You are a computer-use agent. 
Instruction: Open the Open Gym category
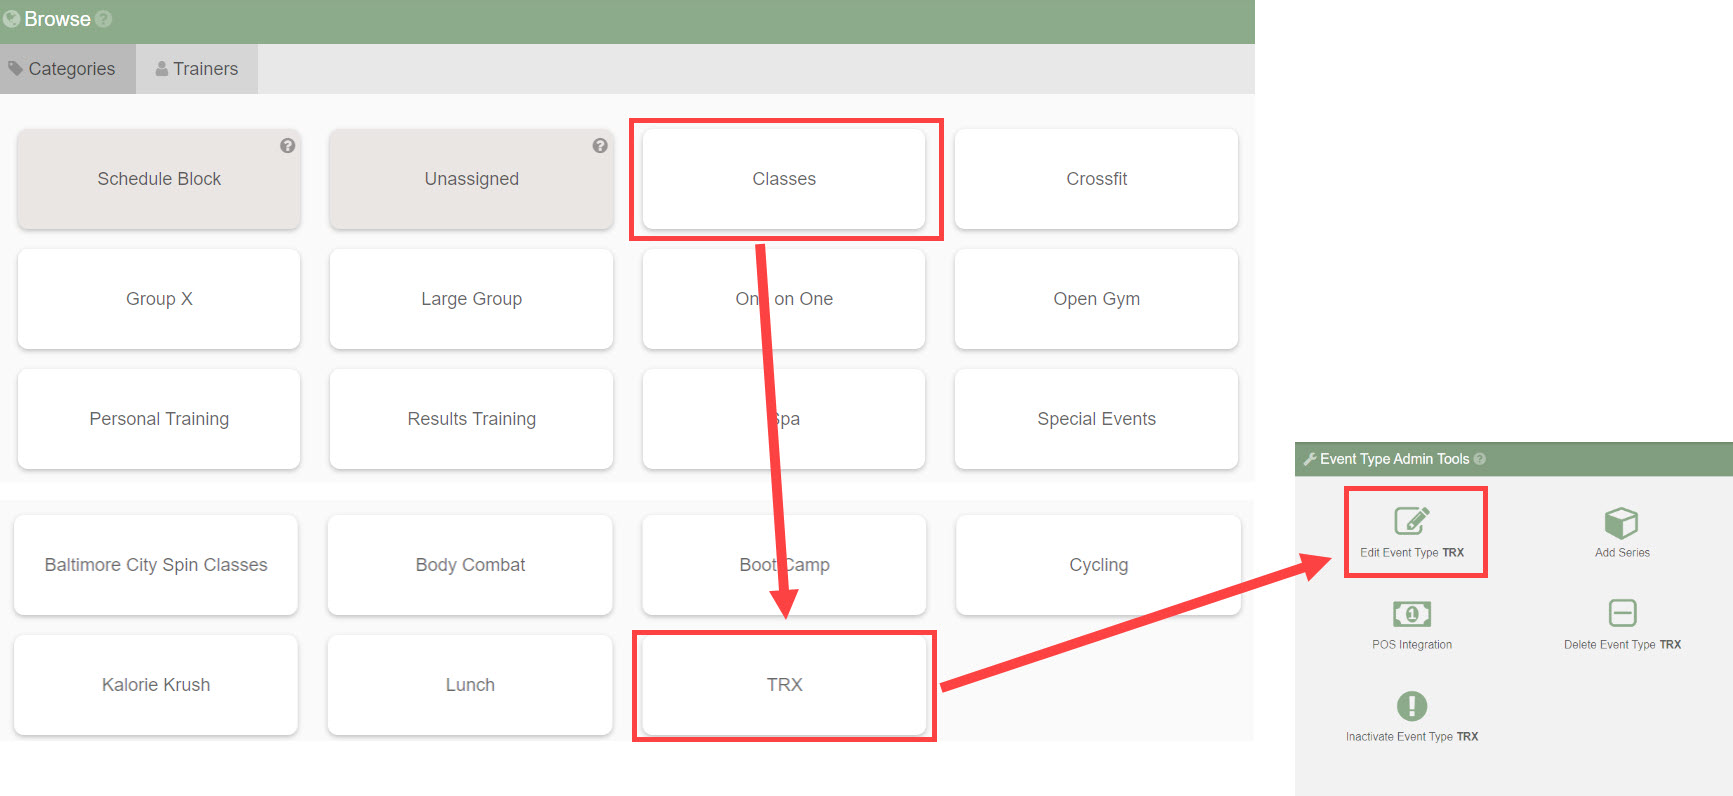point(1096,299)
